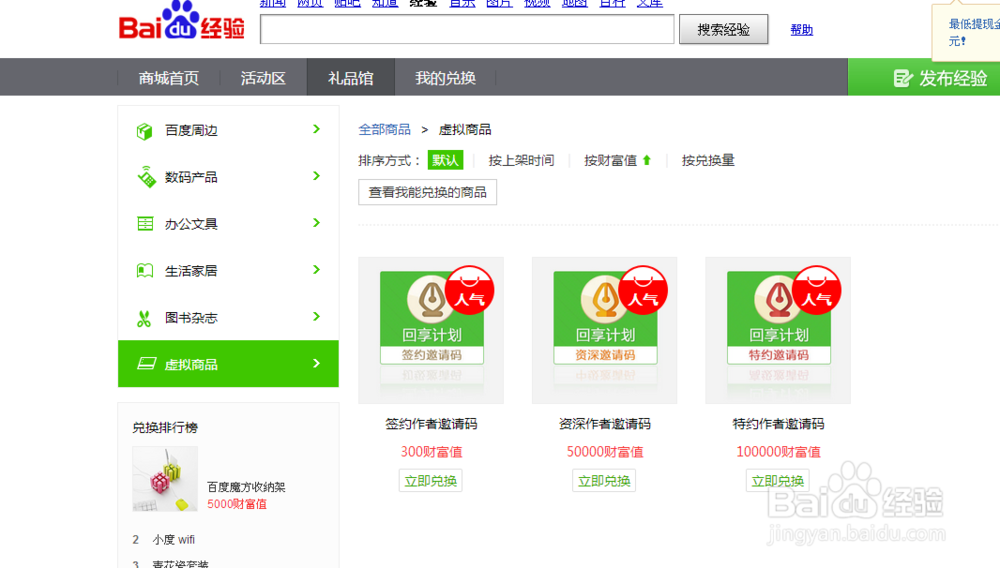The height and width of the screenshot is (568, 1000).
Task: Expand the 数码产品 category chevron
Action: coord(316,176)
